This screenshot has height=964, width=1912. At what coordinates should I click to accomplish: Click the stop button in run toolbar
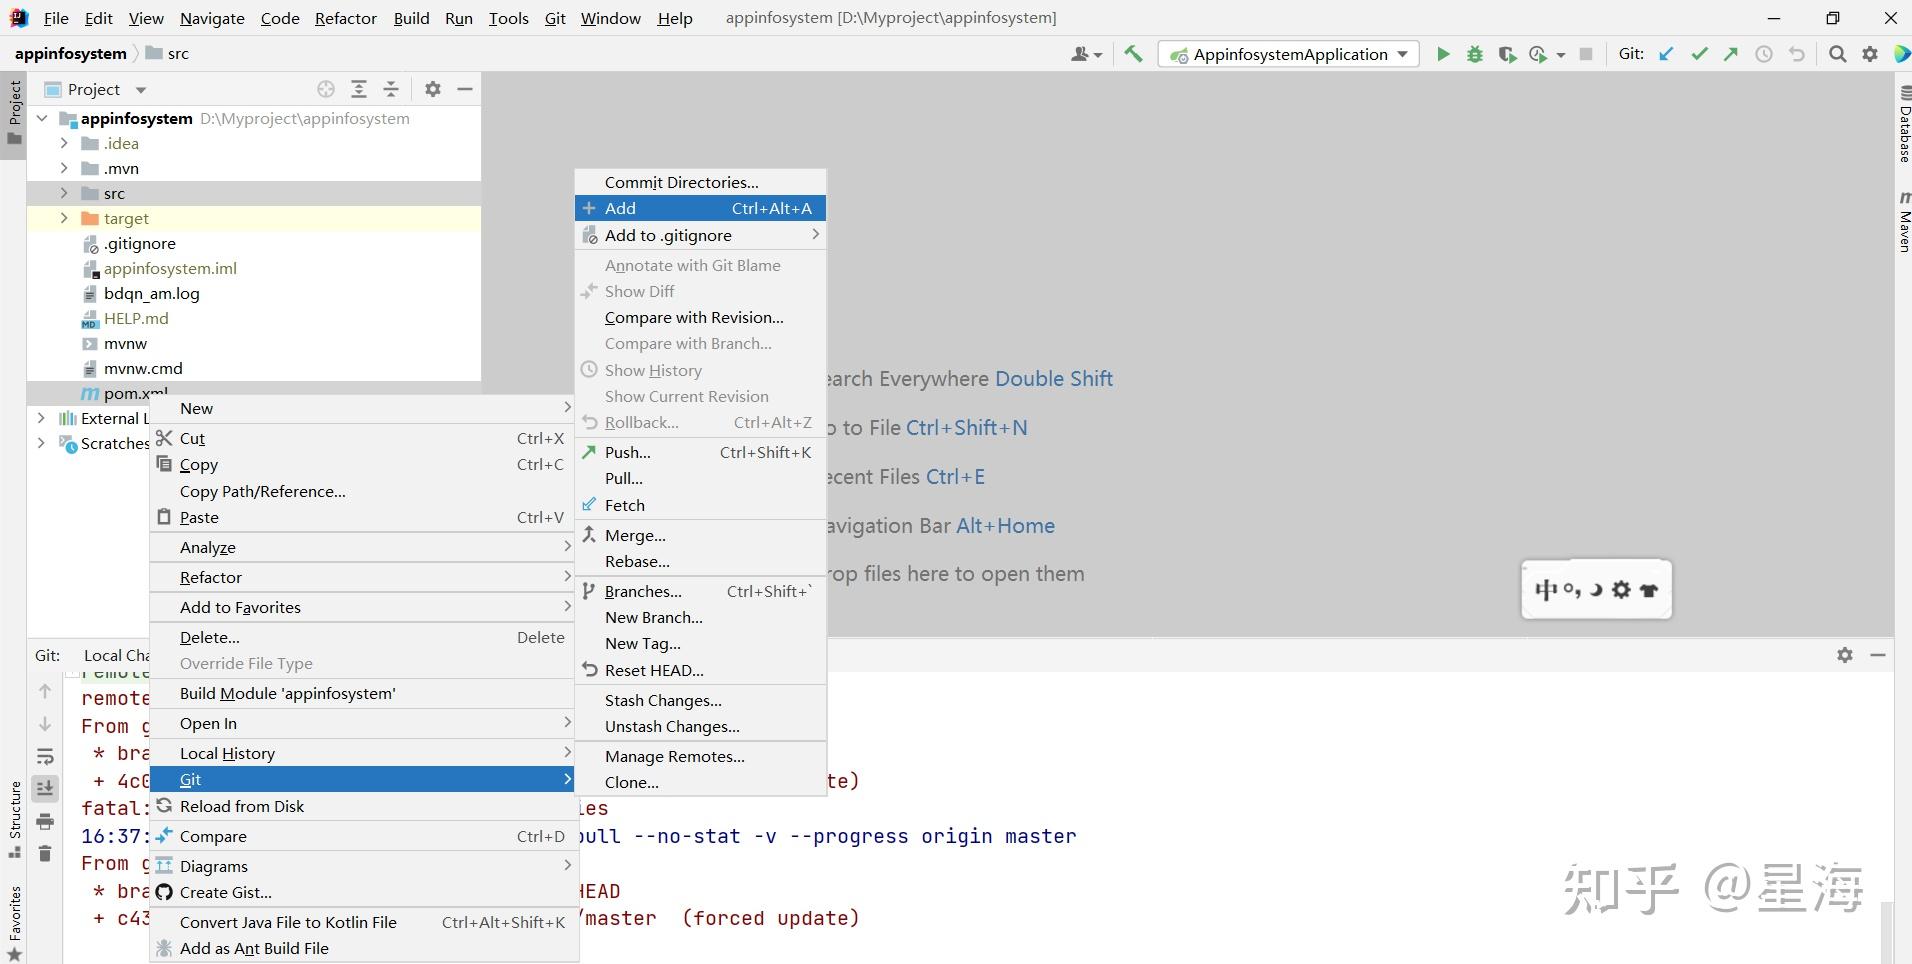(1586, 54)
